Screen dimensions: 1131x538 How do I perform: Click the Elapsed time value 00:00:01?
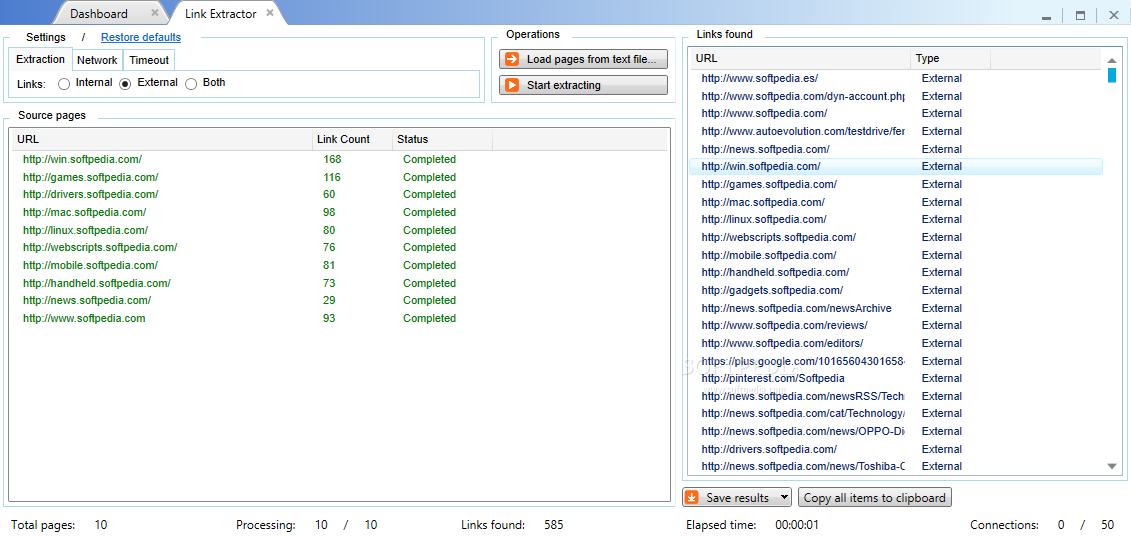click(796, 525)
